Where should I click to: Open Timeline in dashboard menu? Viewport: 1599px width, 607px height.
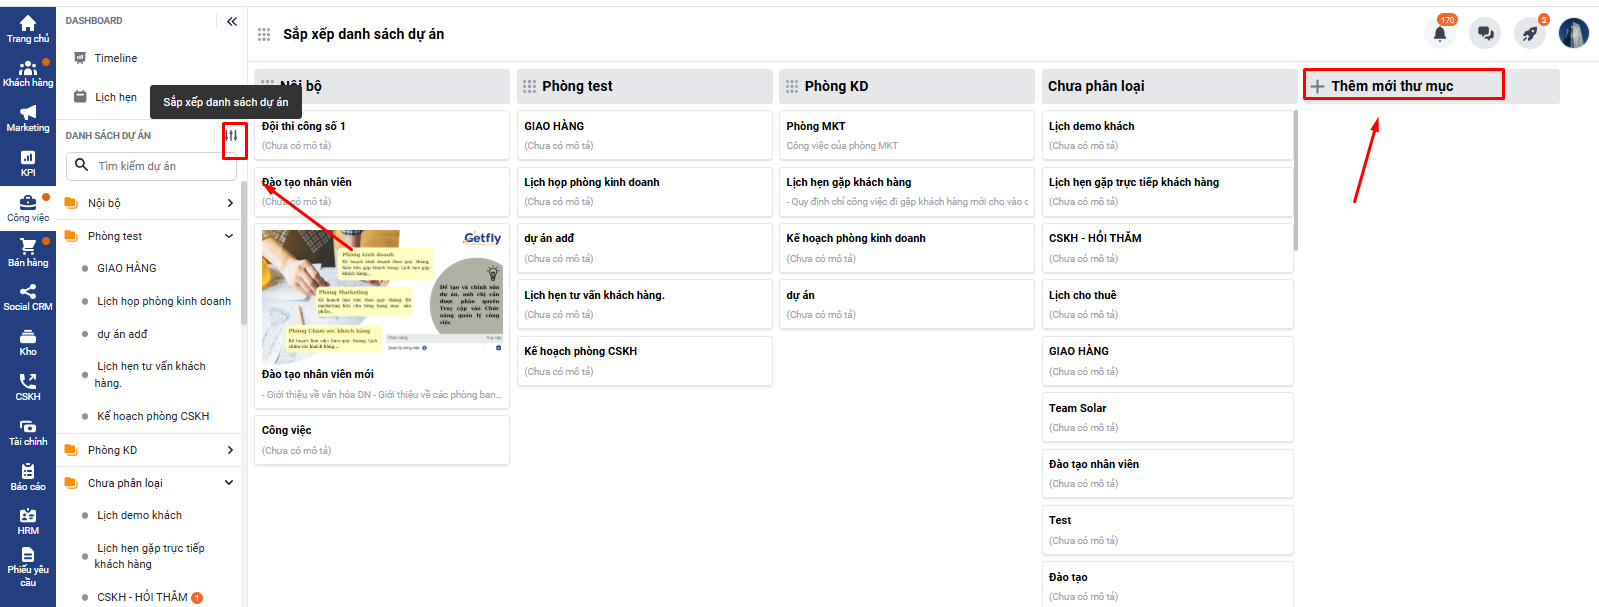115,58
